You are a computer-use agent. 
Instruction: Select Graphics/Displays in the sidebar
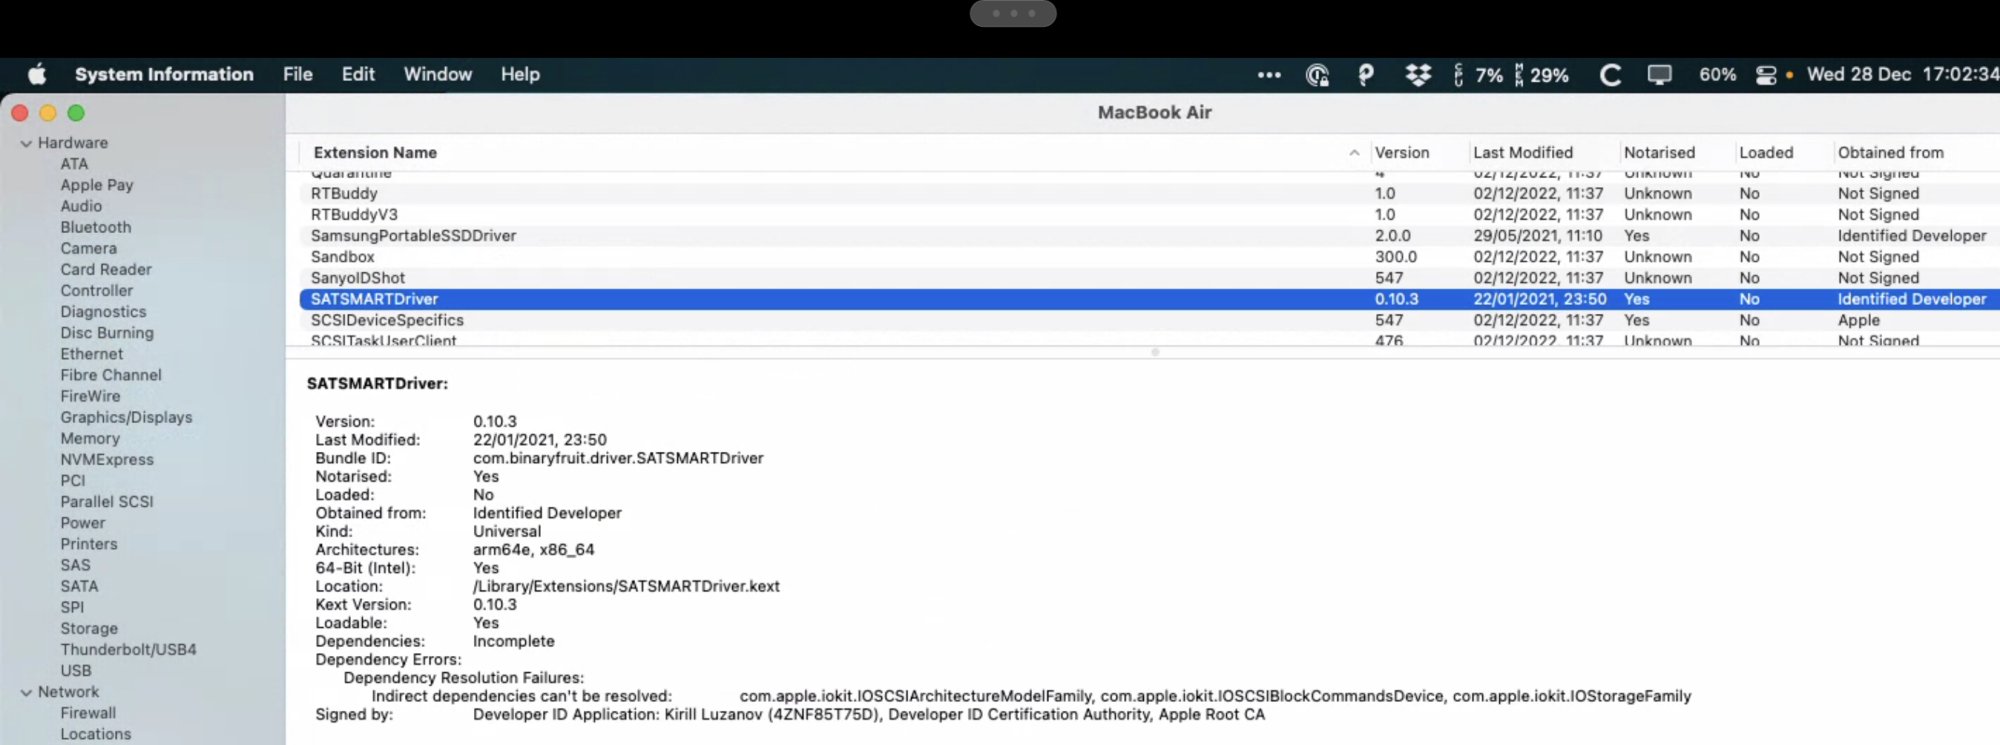[126, 417]
